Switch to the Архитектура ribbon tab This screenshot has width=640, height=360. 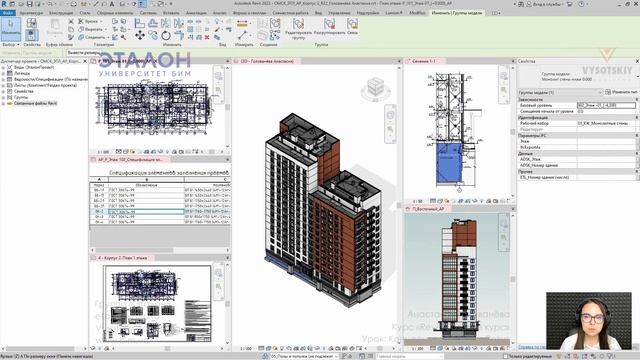click(31, 13)
